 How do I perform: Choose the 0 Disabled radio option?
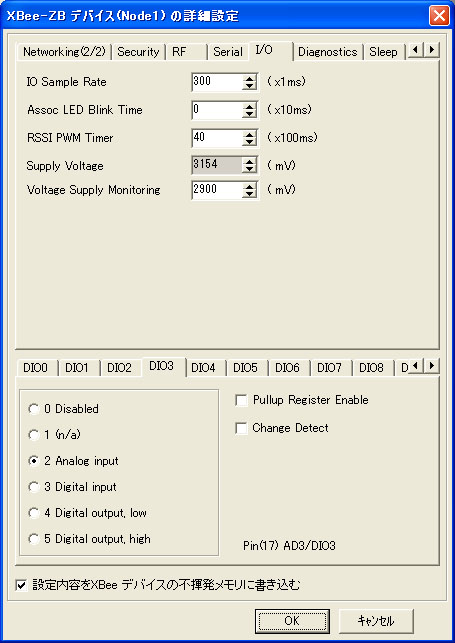(34, 409)
